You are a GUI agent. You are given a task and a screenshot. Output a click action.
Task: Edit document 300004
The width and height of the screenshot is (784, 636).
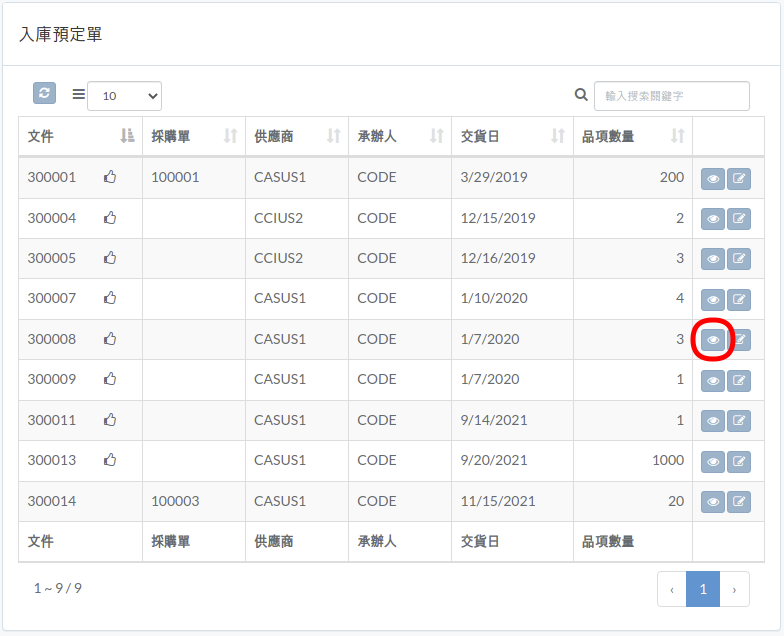738,218
